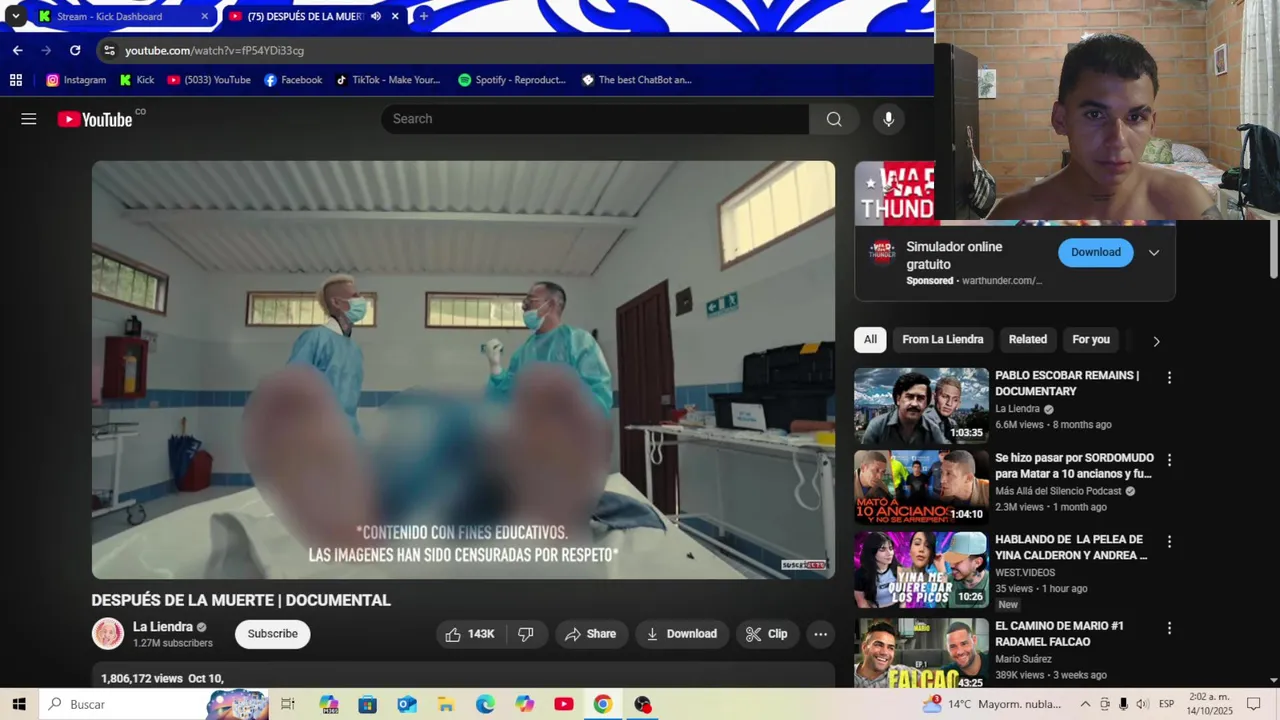
Task: Select the All filter chip
Action: [870, 340]
